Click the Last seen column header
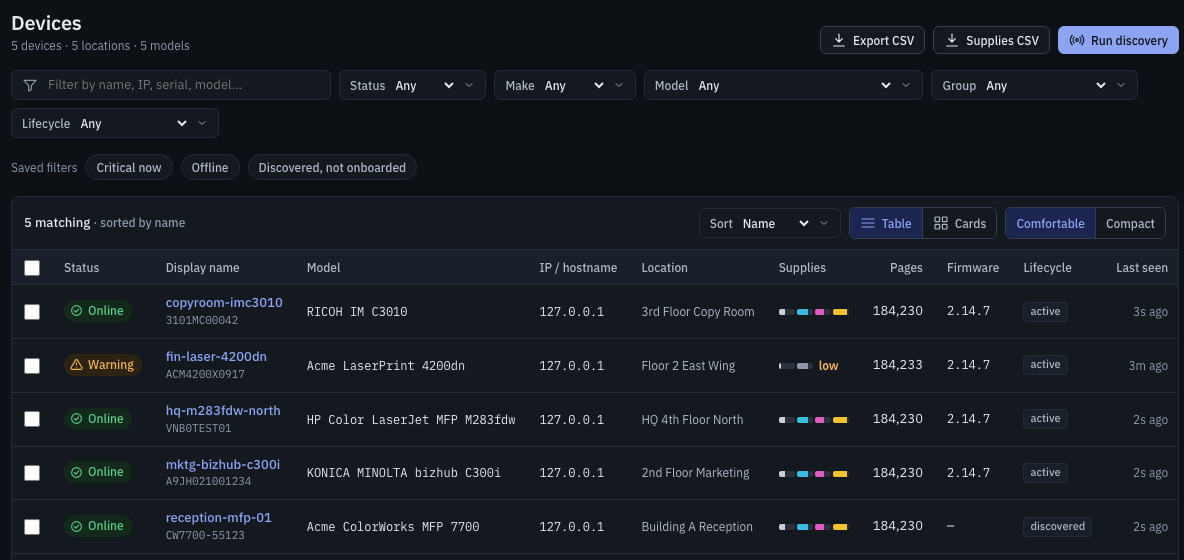The height and width of the screenshot is (560, 1184). [x=1142, y=268]
